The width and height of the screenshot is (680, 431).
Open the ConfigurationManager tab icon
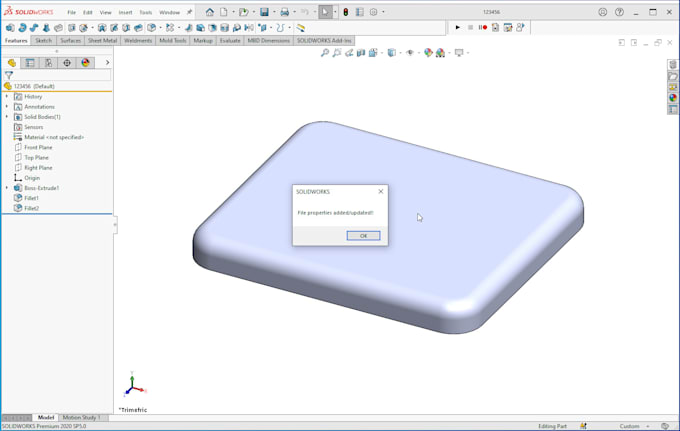pyautogui.click(x=49, y=63)
